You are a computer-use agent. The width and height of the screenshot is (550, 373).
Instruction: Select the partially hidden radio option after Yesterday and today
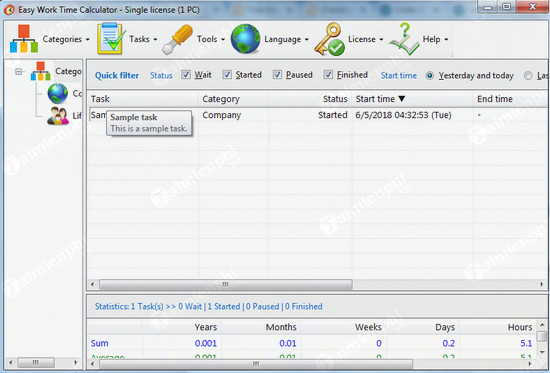tap(528, 75)
